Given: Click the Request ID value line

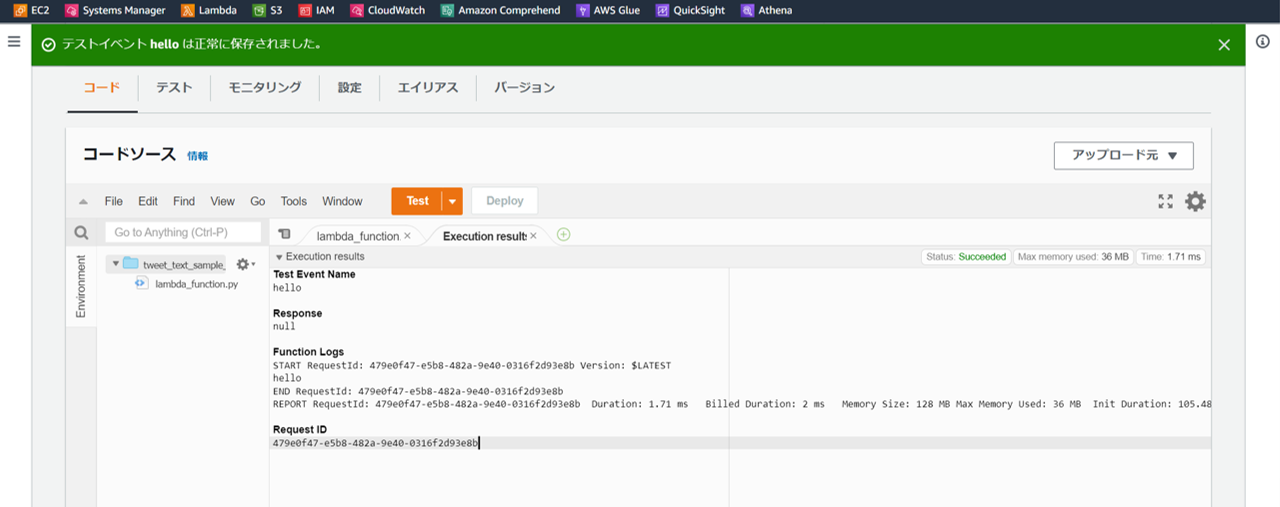Looking at the screenshot, I should click(376, 442).
